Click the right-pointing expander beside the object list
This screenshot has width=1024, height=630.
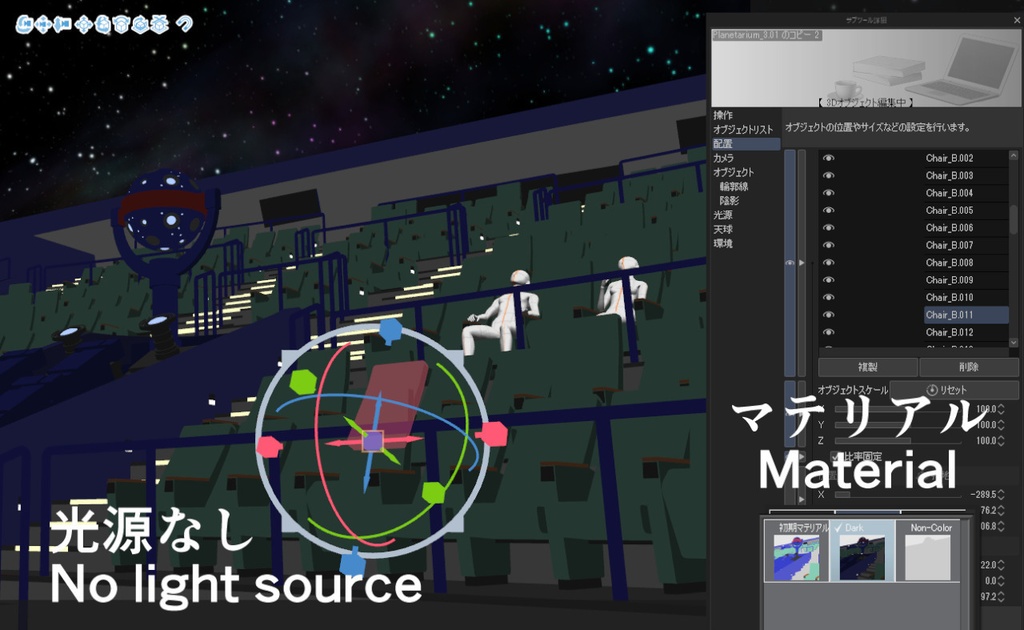pyautogui.click(x=804, y=260)
